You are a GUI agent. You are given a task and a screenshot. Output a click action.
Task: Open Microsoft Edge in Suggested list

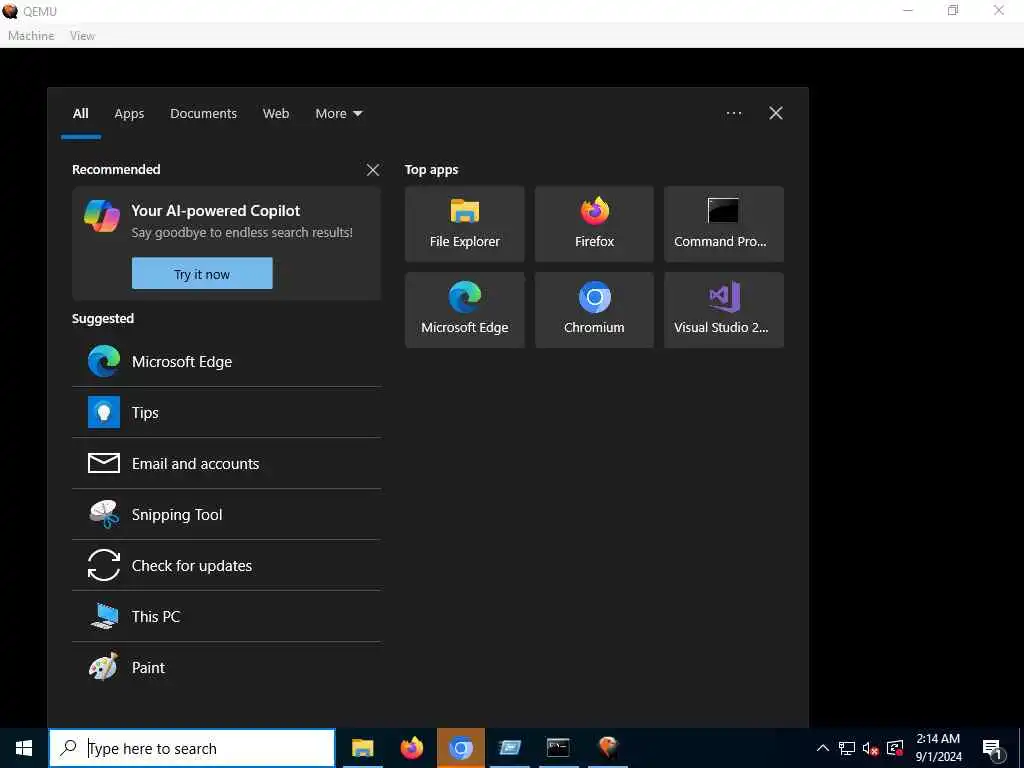[226, 361]
